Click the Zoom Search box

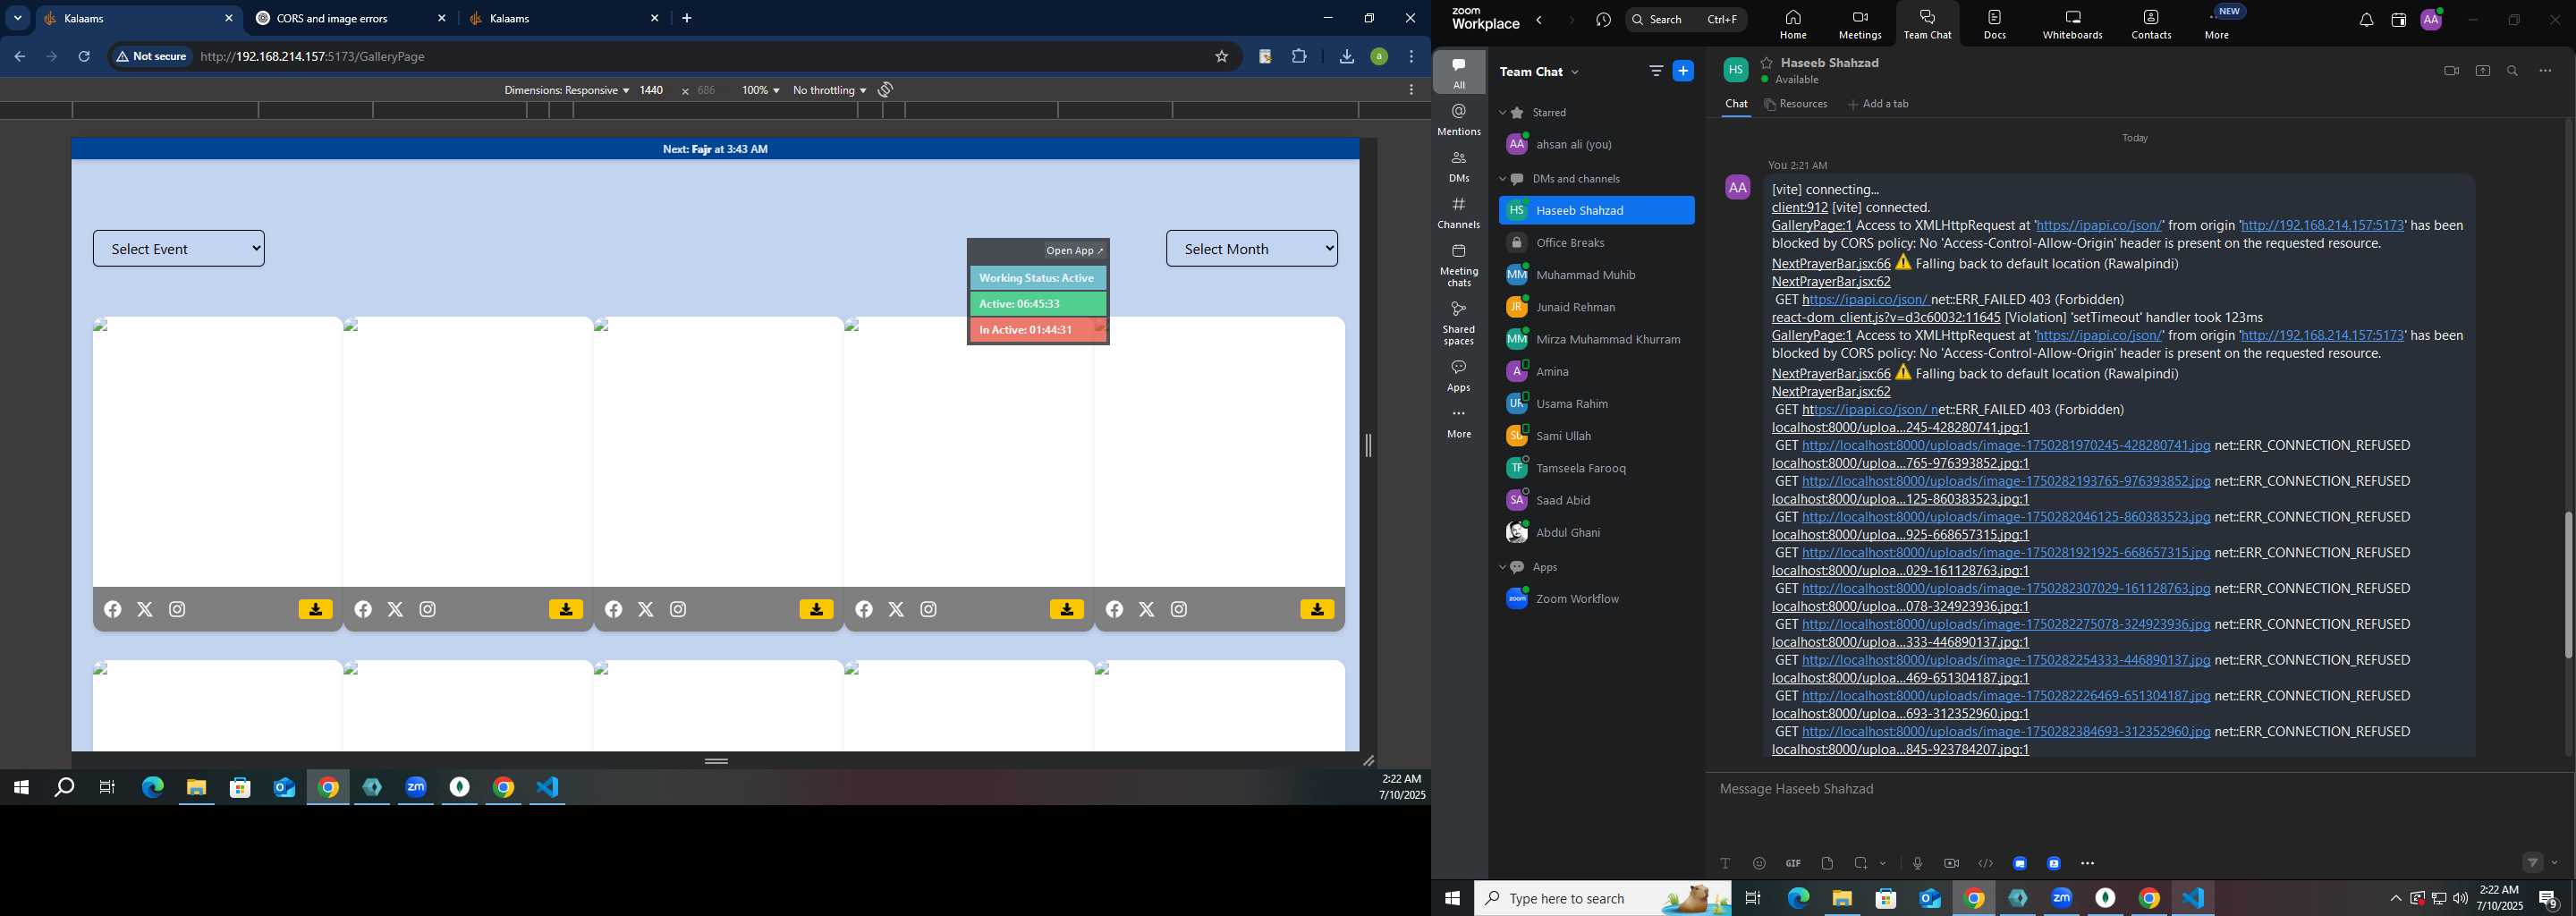pyautogui.click(x=1686, y=20)
